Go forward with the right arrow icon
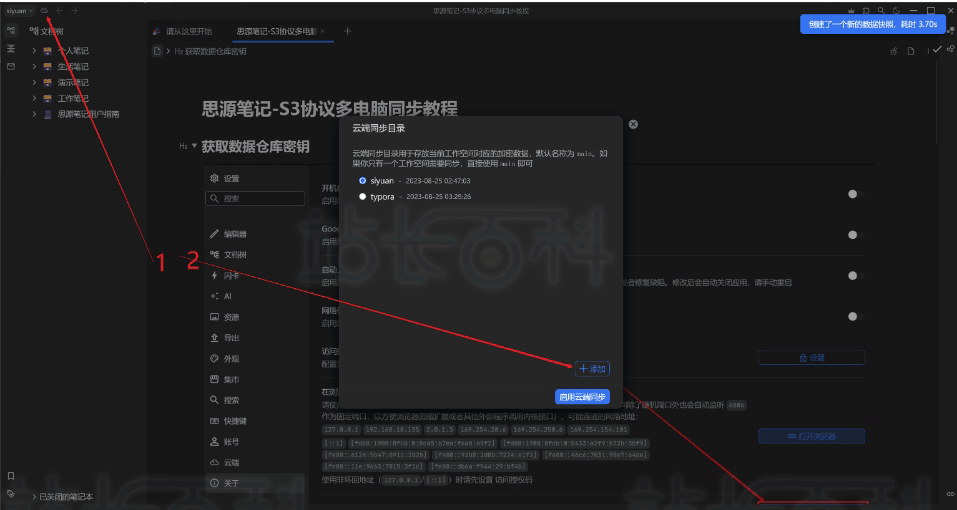 (x=74, y=11)
